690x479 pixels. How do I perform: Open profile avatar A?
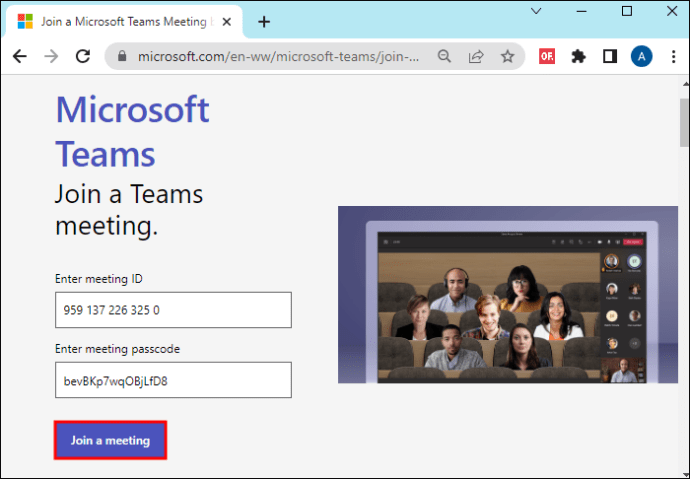[641, 56]
